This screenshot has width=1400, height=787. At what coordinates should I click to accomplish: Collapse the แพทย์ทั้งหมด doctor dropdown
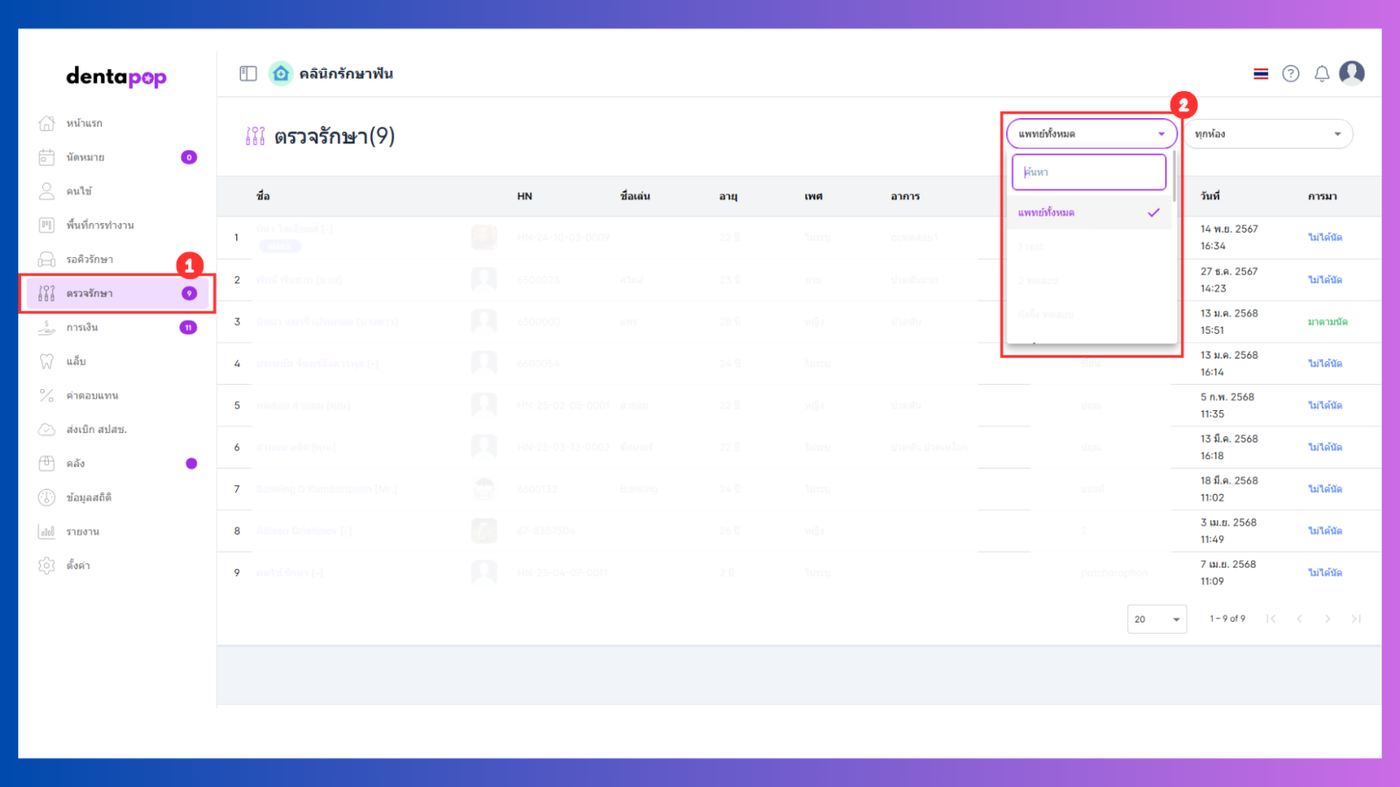(1092, 134)
